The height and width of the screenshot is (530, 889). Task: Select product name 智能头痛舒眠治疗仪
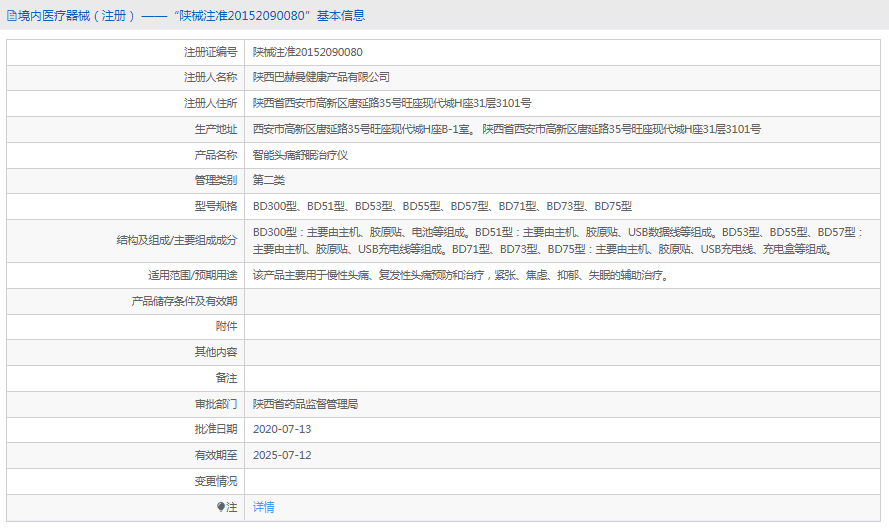300,155
